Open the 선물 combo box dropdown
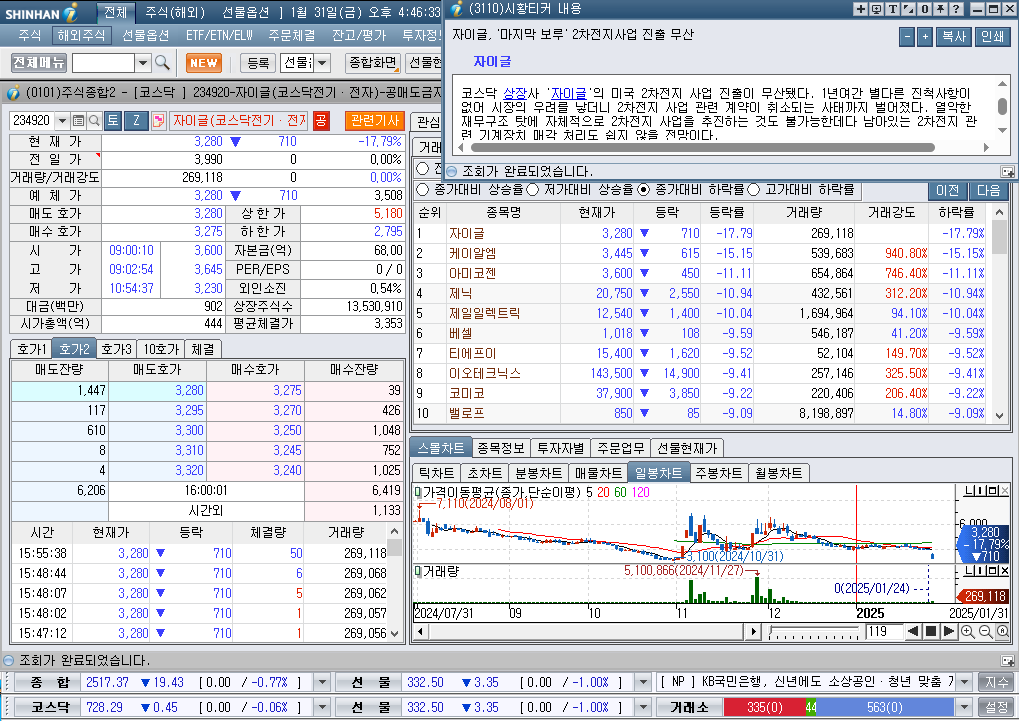Image resolution: width=1019 pixels, height=721 pixels. pyautogui.click(x=322, y=63)
